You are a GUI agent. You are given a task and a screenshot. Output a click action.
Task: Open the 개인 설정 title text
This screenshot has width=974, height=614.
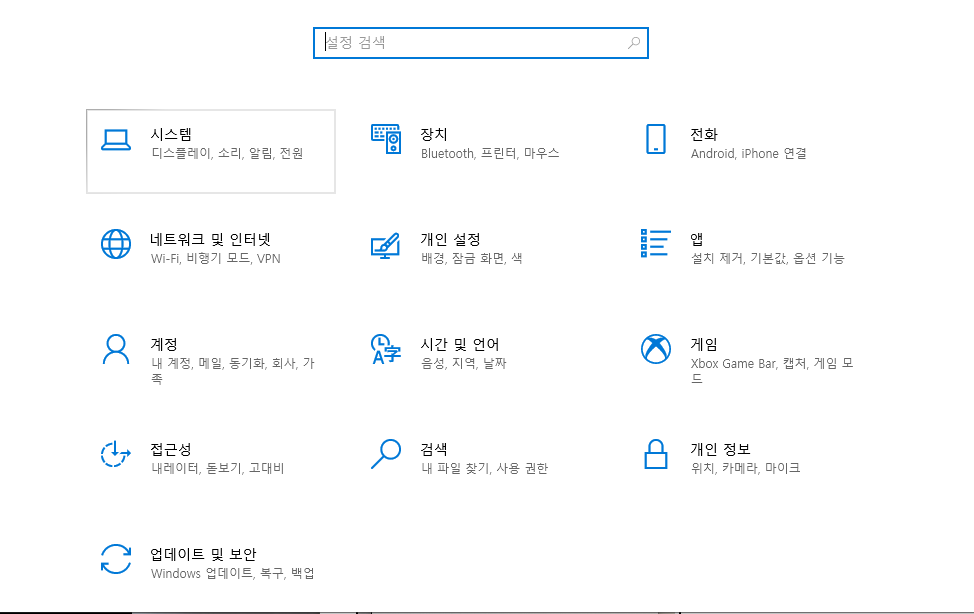pyautogui.click(x=450, y=239)
